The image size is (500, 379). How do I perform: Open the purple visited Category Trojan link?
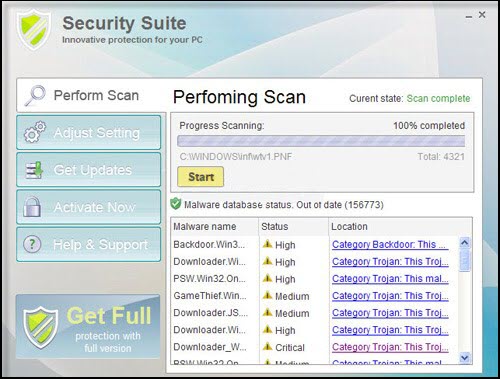click(390, 347)
